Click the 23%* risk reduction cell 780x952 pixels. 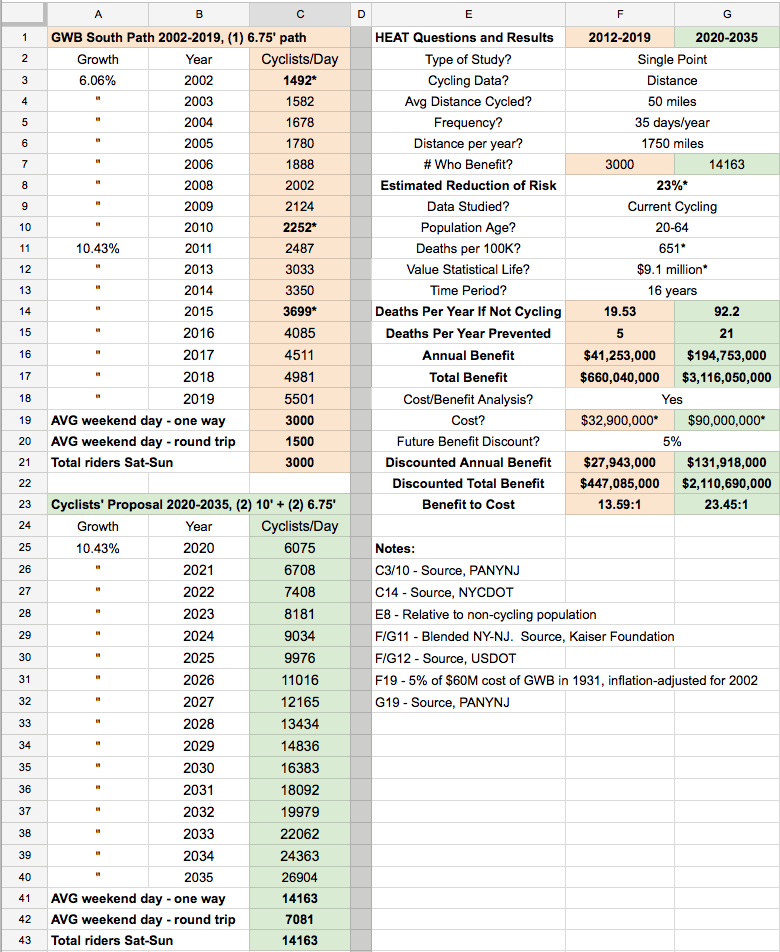click(672, 185)
